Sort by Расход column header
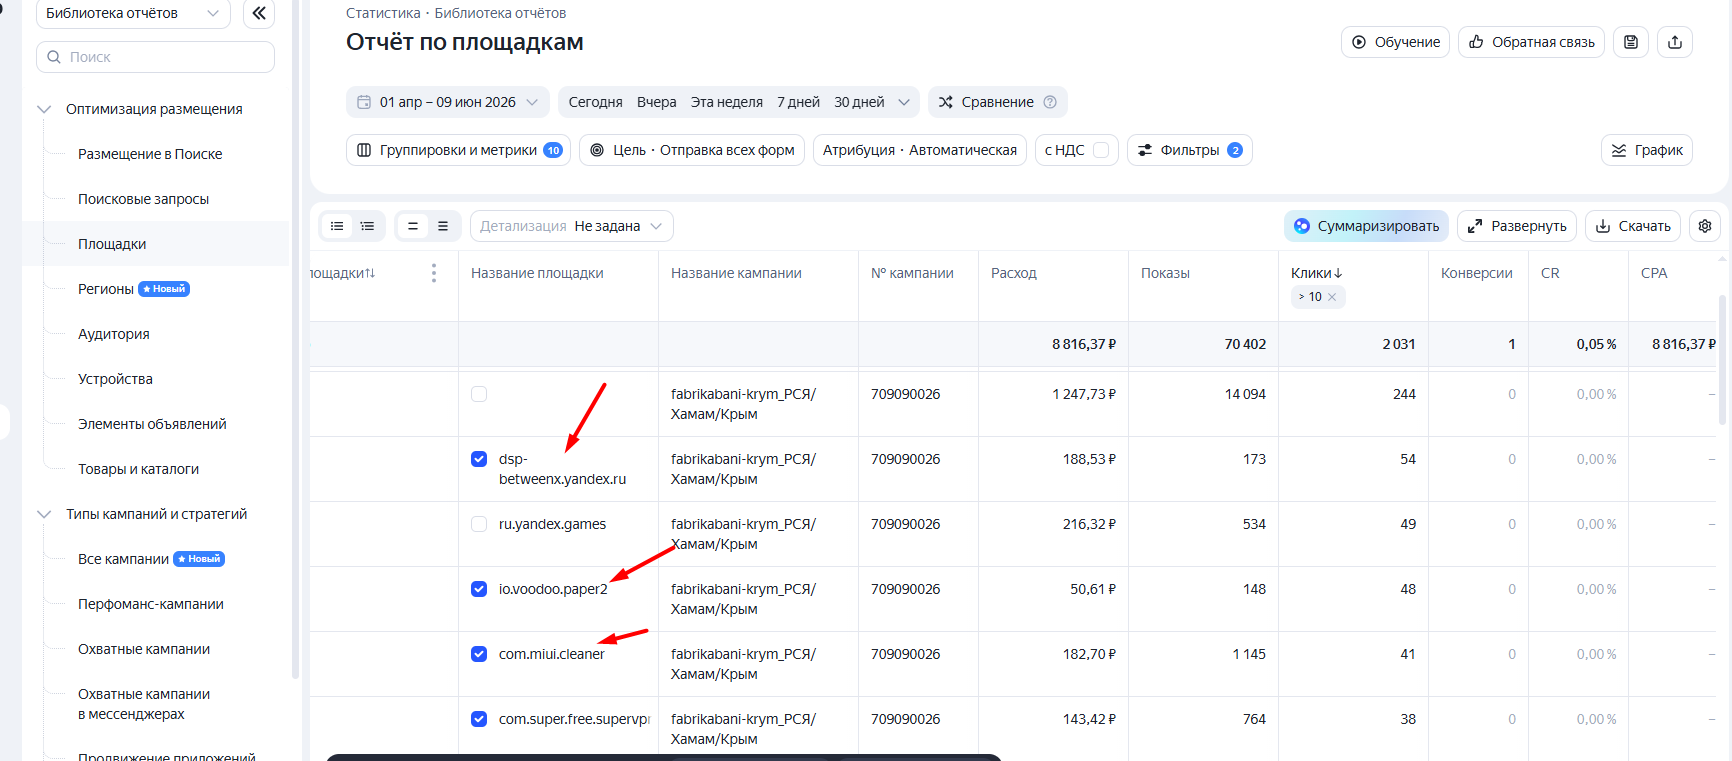Viewport: 1732px width, 761px height. pos(1014,273)
